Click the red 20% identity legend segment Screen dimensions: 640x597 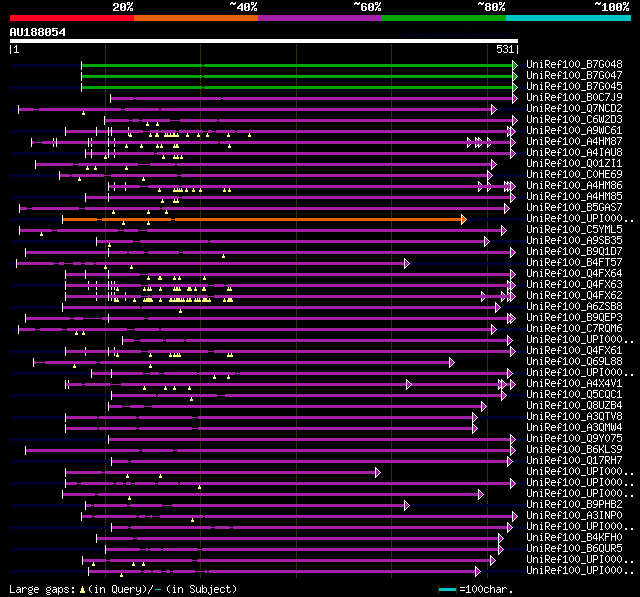click(72, 18)
